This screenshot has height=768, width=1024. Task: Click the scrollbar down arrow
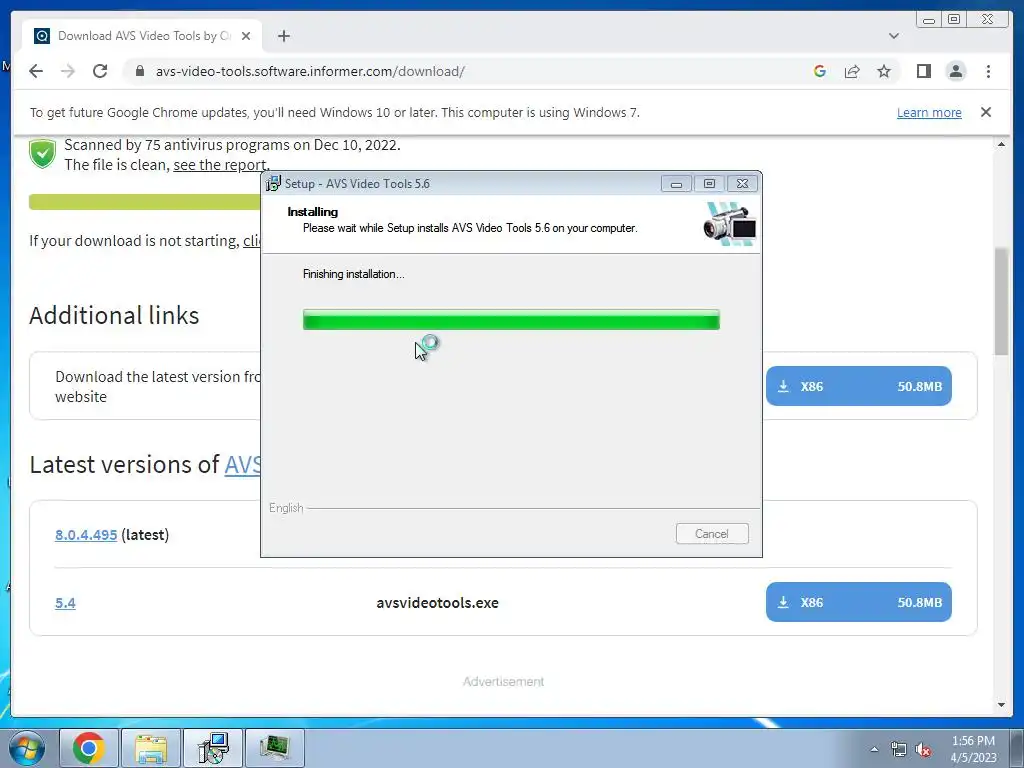click(1001, 705)
